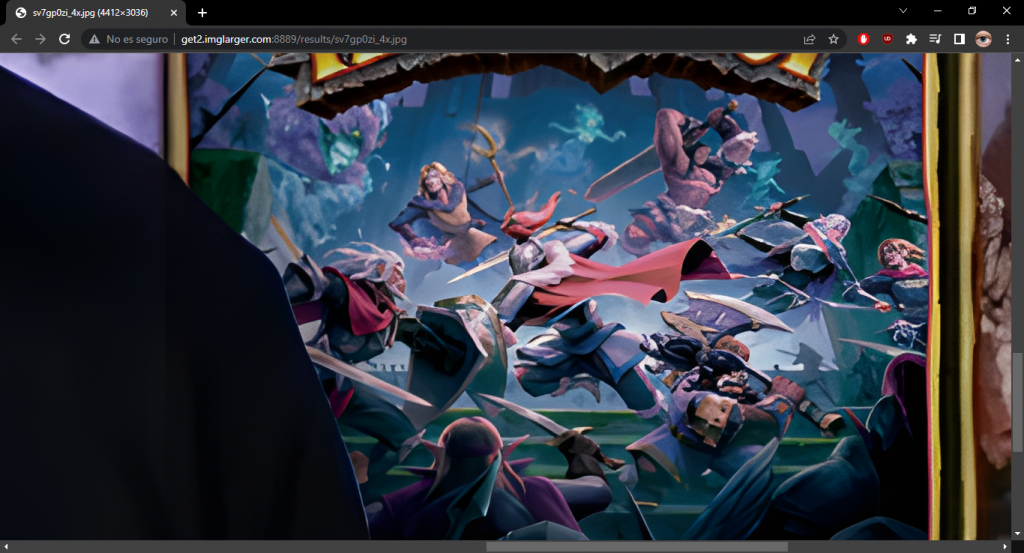Close the sv7gp0zi_4x.jpg tab

pos(174,12)
